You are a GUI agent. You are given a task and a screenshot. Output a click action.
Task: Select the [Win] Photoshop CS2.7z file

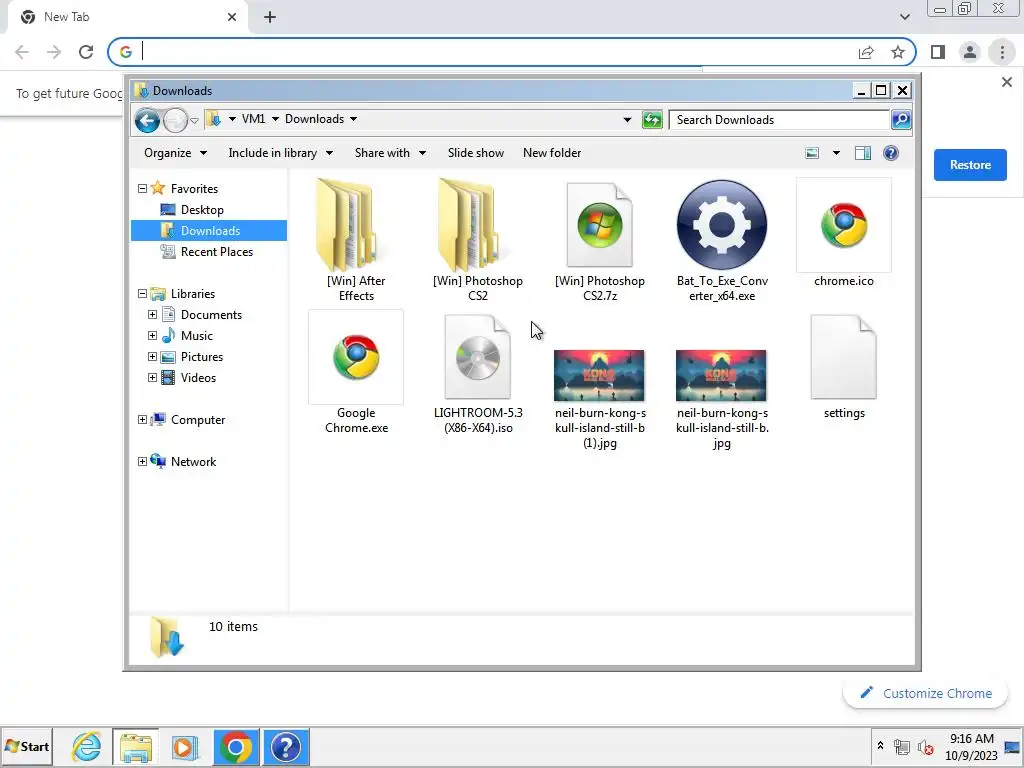tap(600, 240)
